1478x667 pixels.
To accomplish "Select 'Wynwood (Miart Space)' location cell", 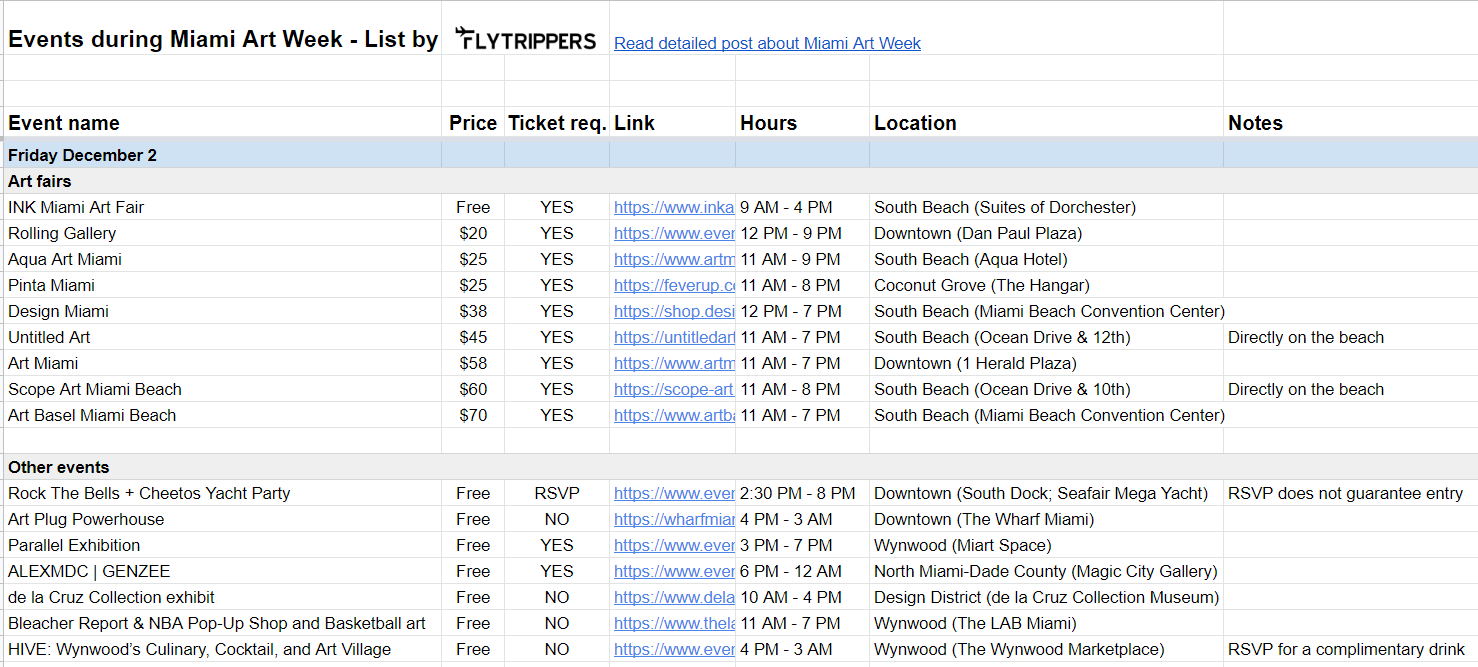I will 1046,545.
